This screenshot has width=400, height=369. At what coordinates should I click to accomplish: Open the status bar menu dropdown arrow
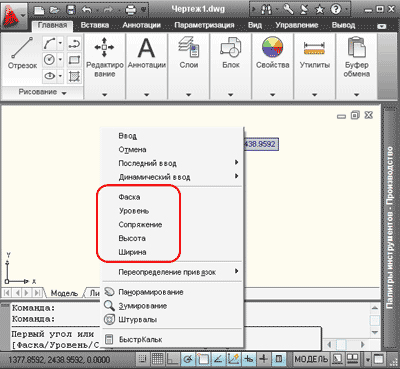click(368, 360)
